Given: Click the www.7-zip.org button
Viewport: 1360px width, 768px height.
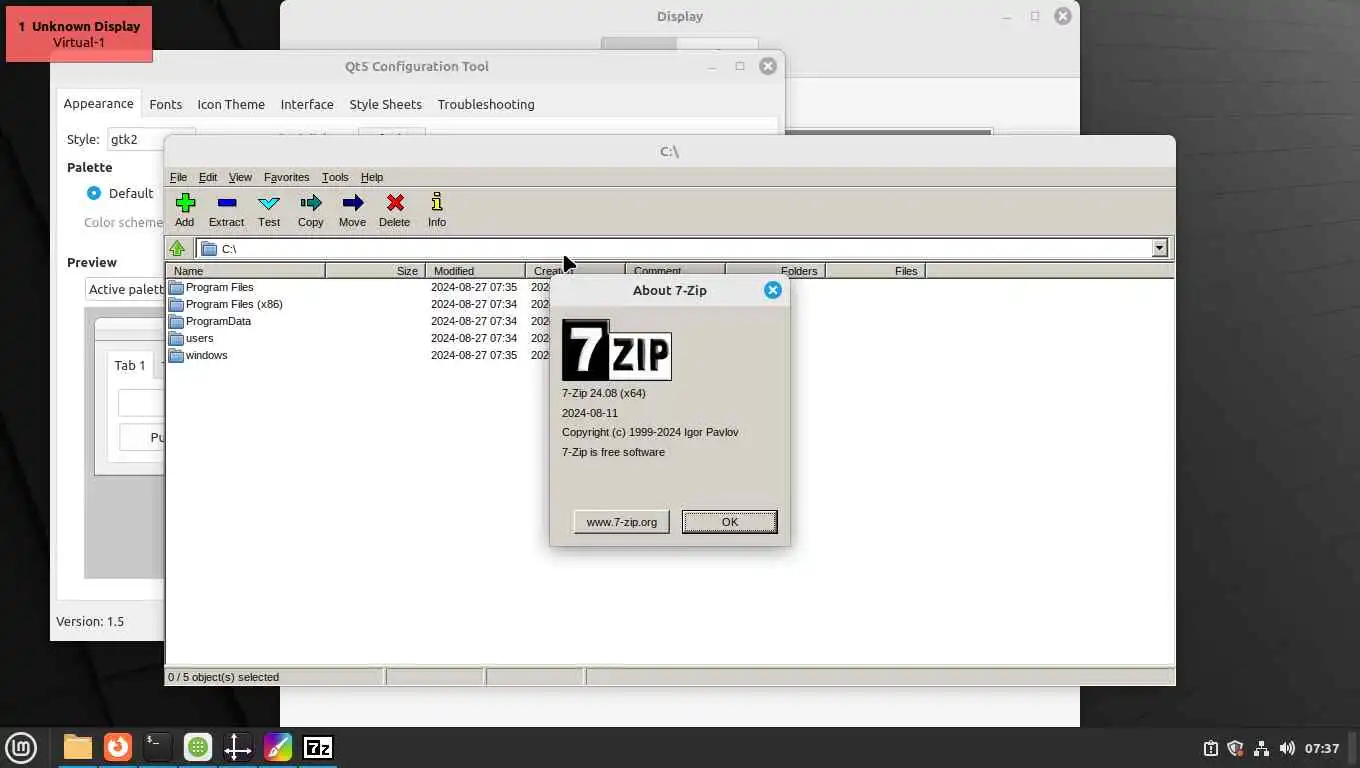Looking at the screenshot, I should pos(622,522).
